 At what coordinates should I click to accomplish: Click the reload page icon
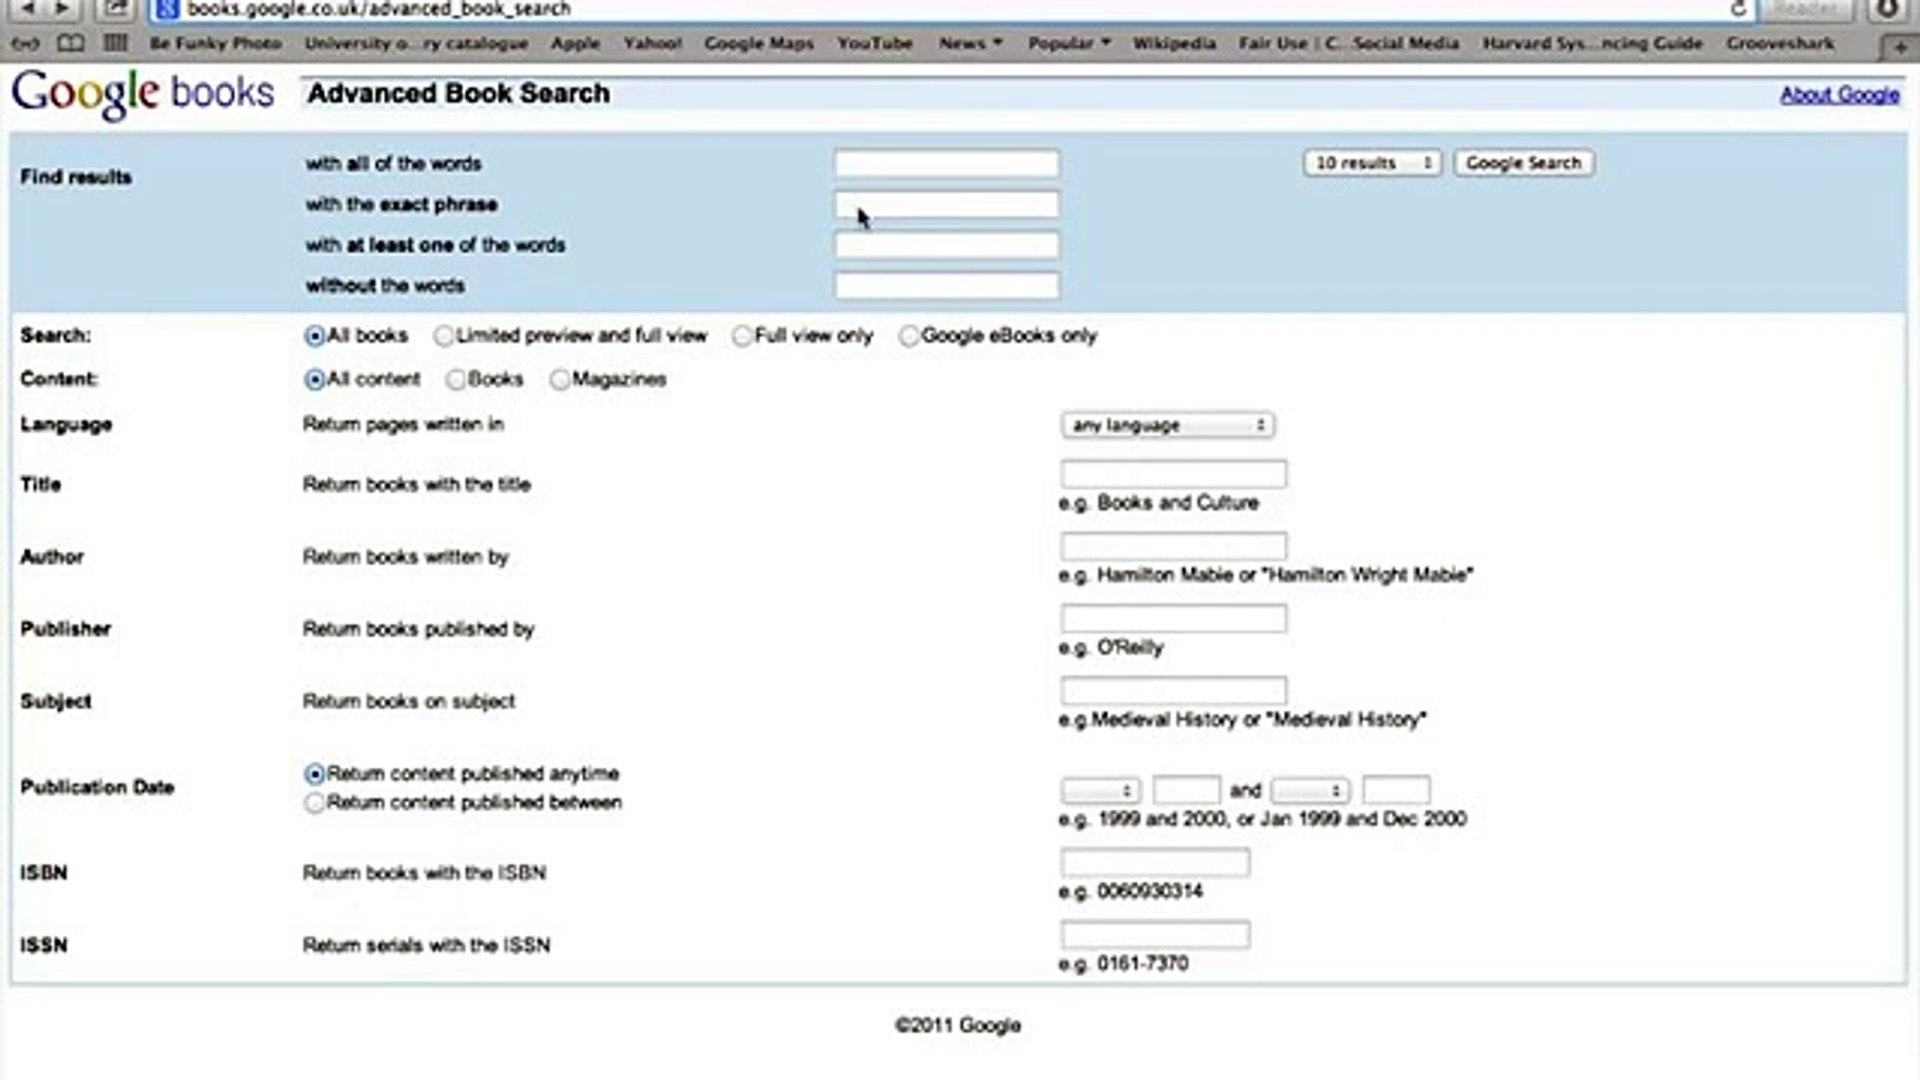coord(1739,9)
